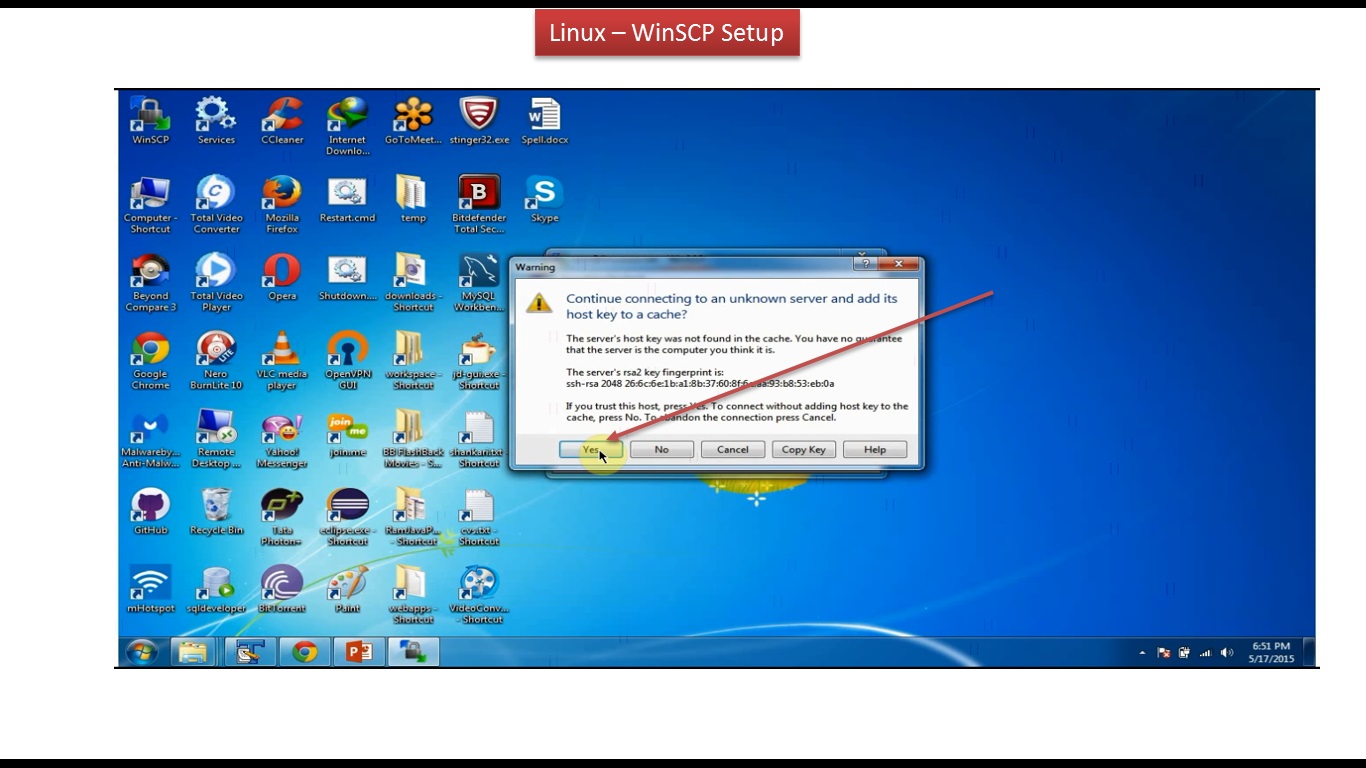Viewport: 1366px width, 768px height.
Task: Select the Restart.cmd desktop icon
Action: [347, 200]
